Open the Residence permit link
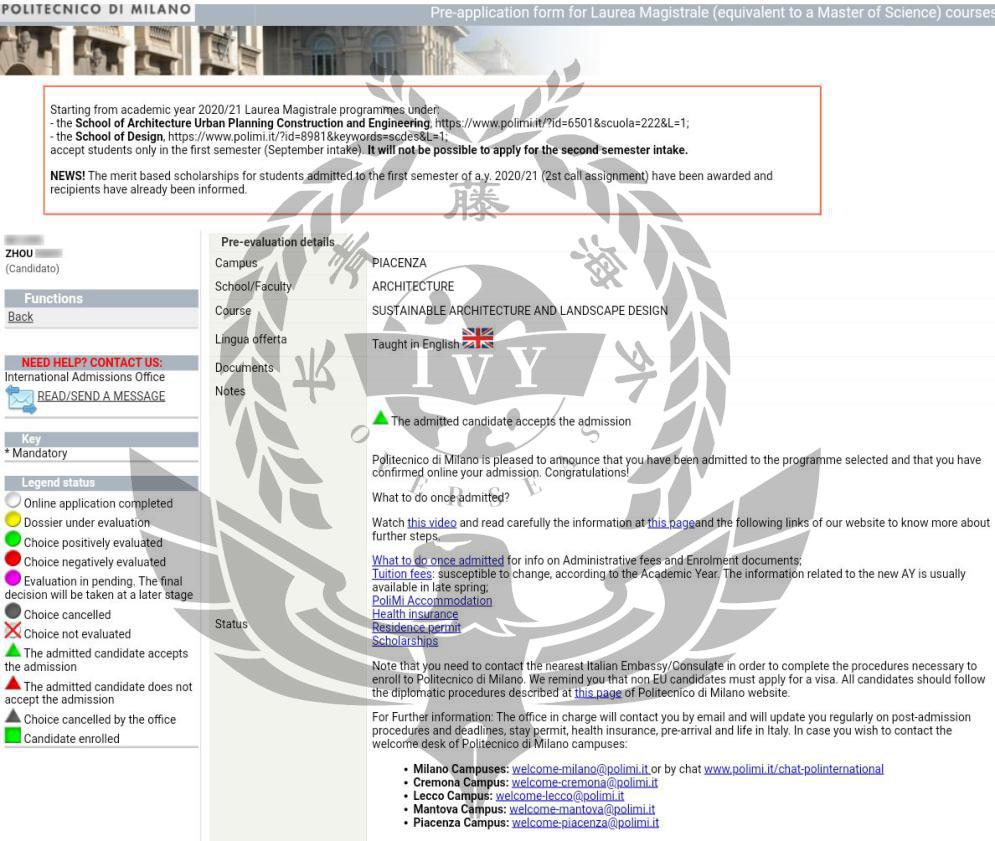 (x=416, y=627)
